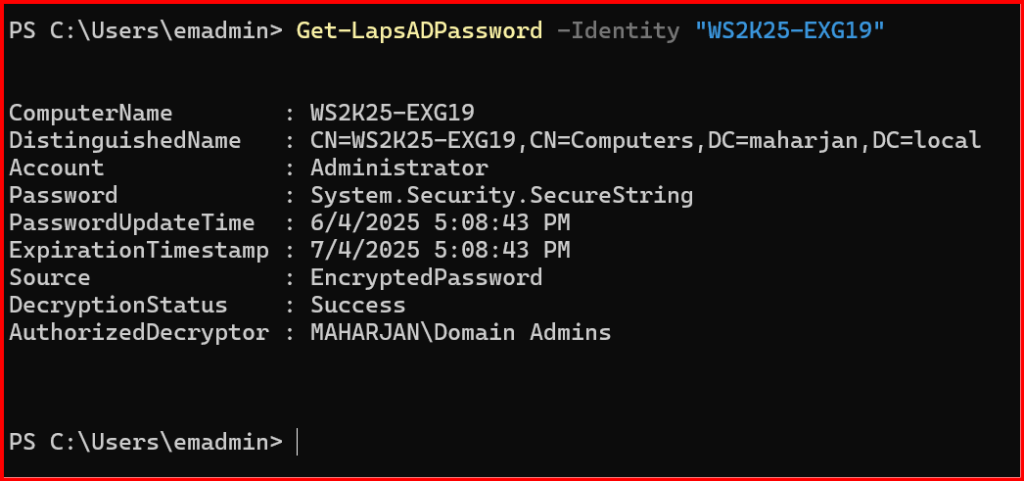Click the Account value Administrator
This screenshot has height=481, width=1024.
400,168
